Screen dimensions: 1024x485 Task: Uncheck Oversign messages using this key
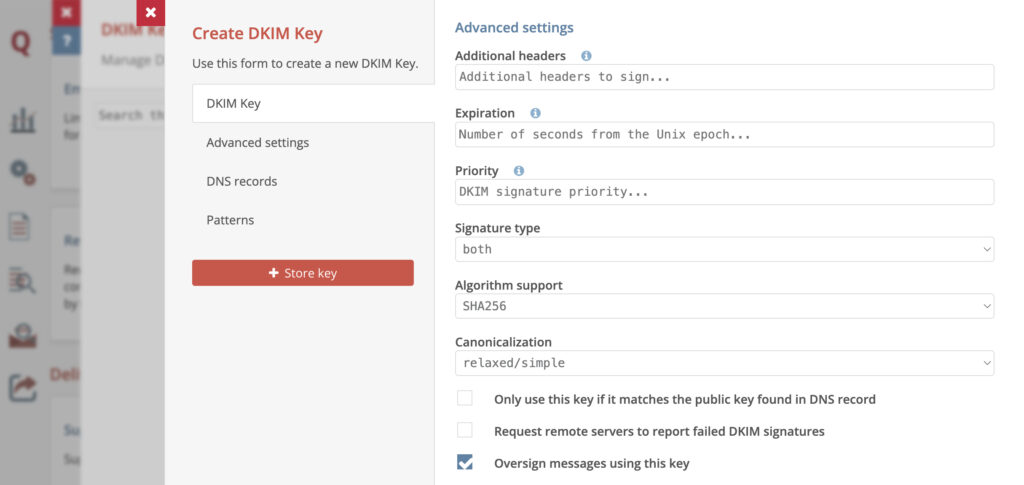click(x=465, y=463)
